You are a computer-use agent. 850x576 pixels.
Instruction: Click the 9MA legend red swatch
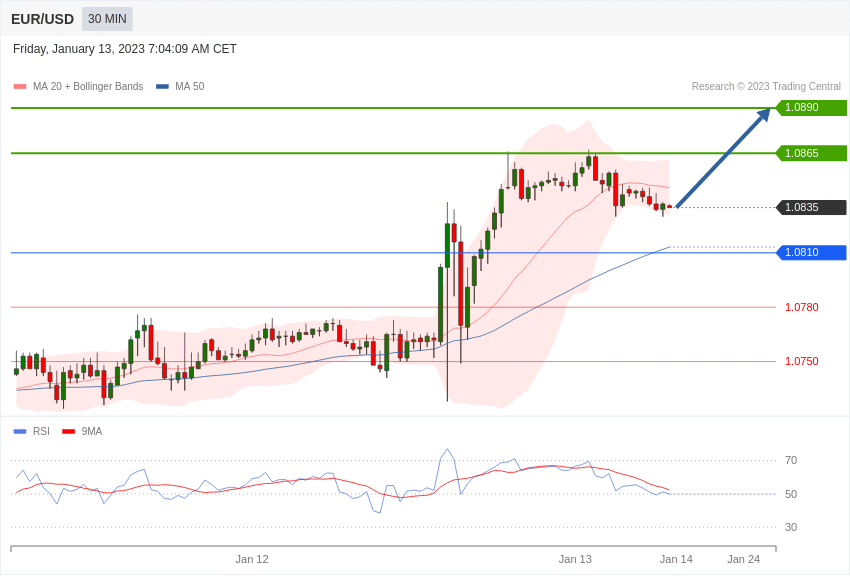[x=68, y=431]
